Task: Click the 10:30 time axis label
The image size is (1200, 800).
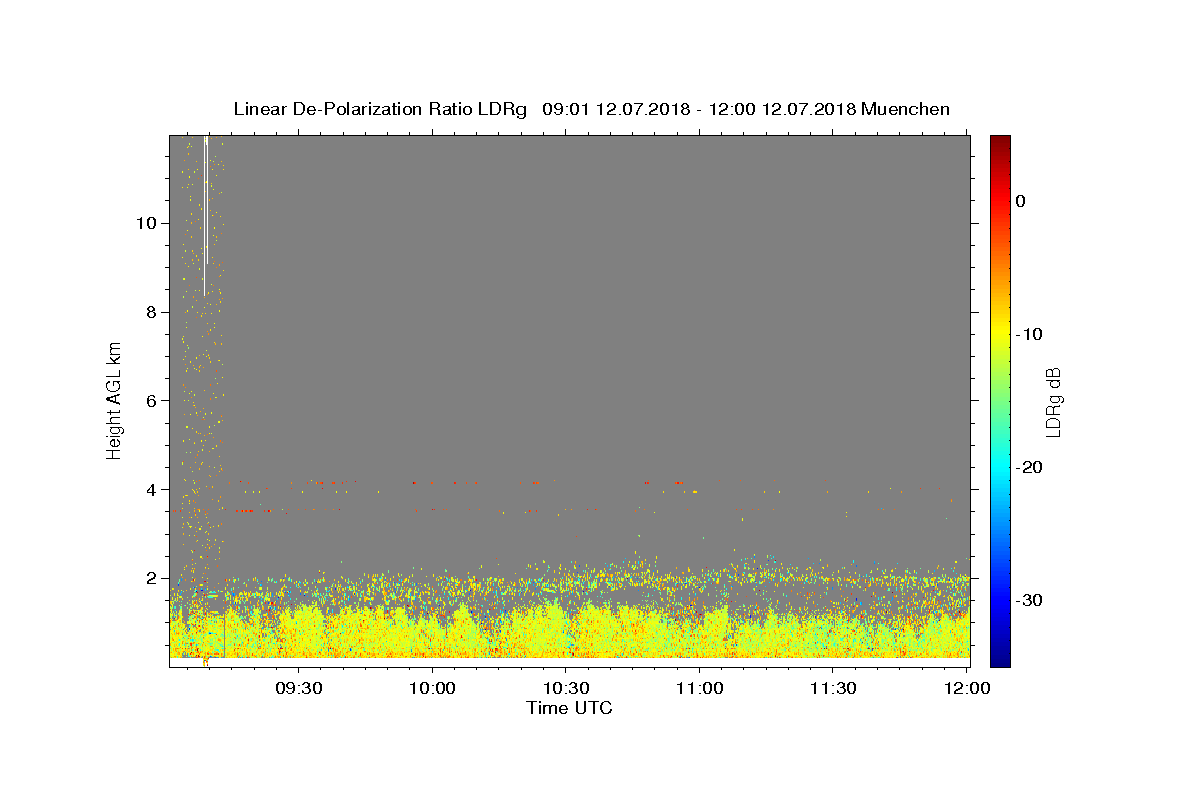Action: click(565, 688)
